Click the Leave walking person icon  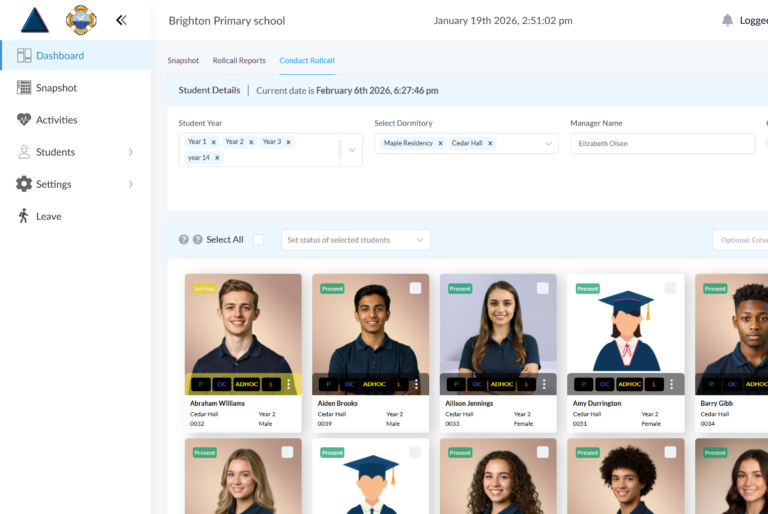coord(24,216)
